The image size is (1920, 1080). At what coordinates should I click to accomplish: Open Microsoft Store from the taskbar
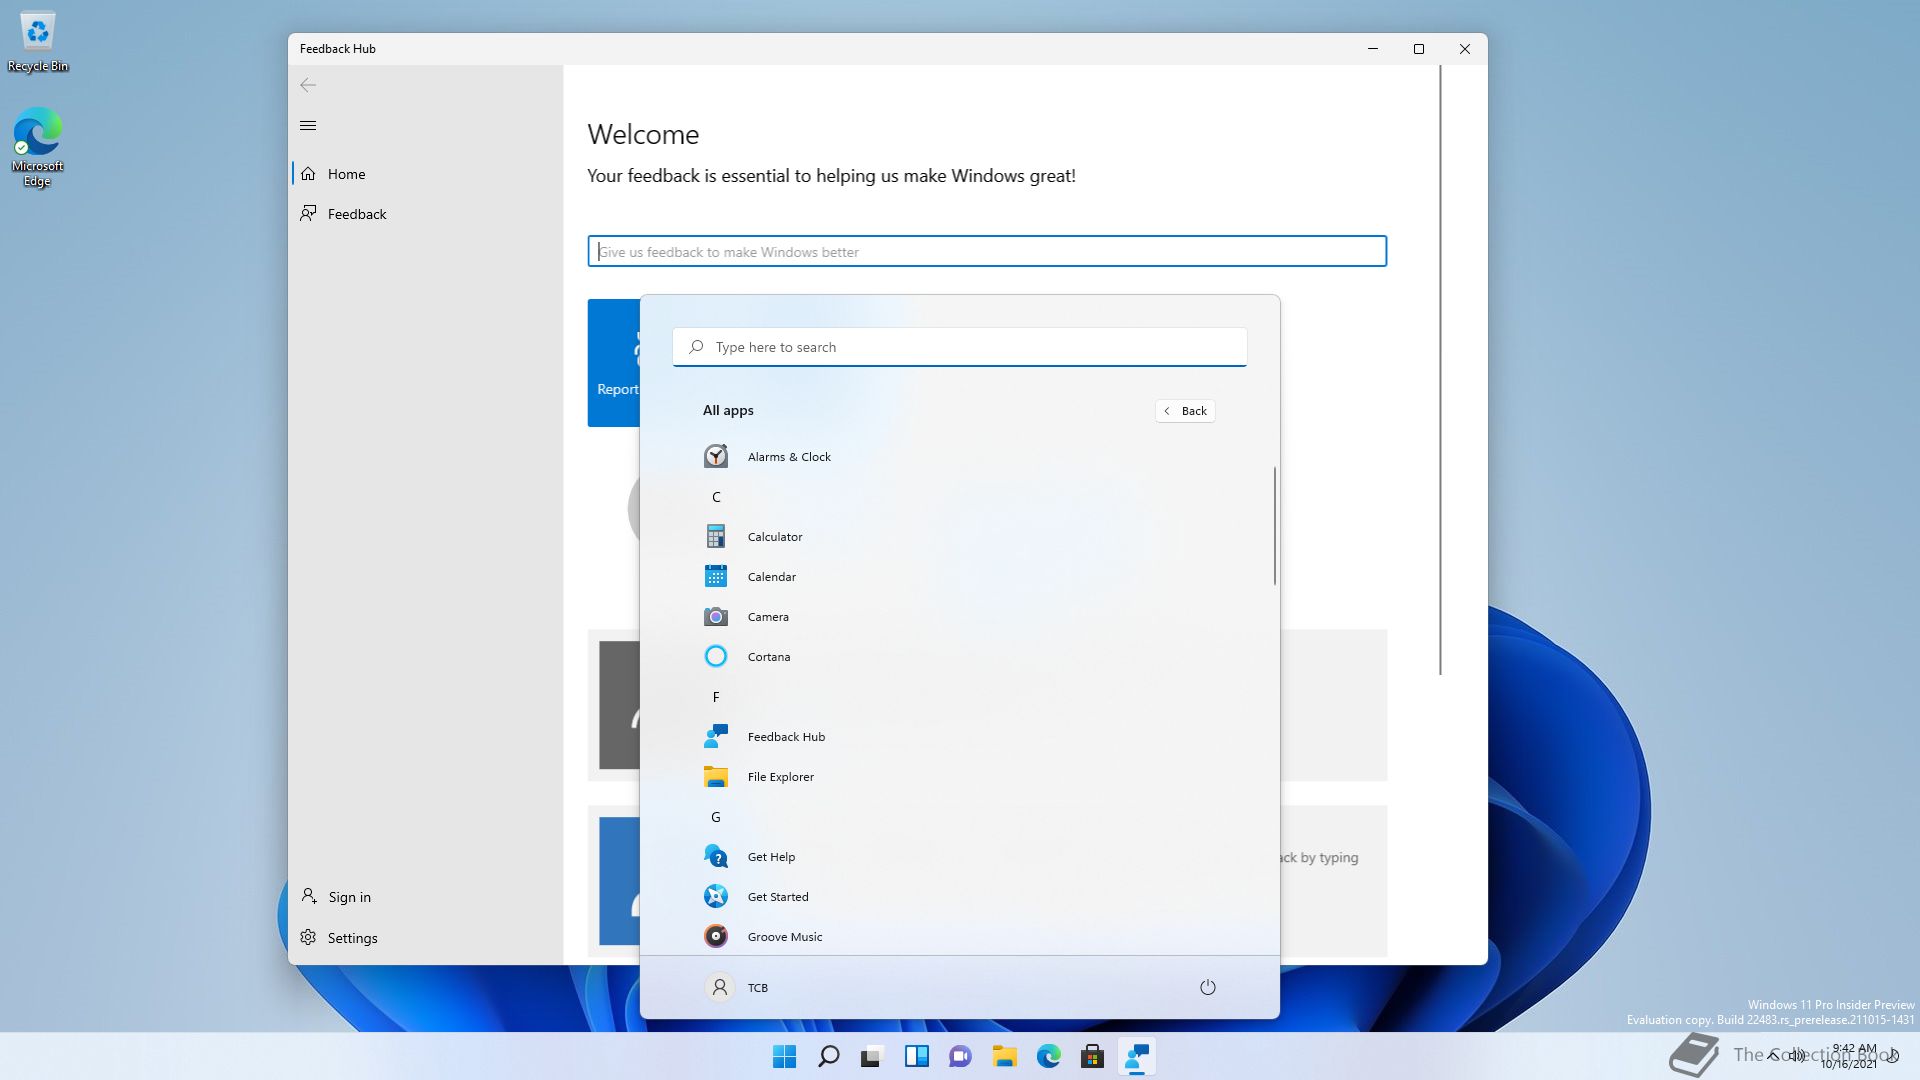pos(1093,1056)
